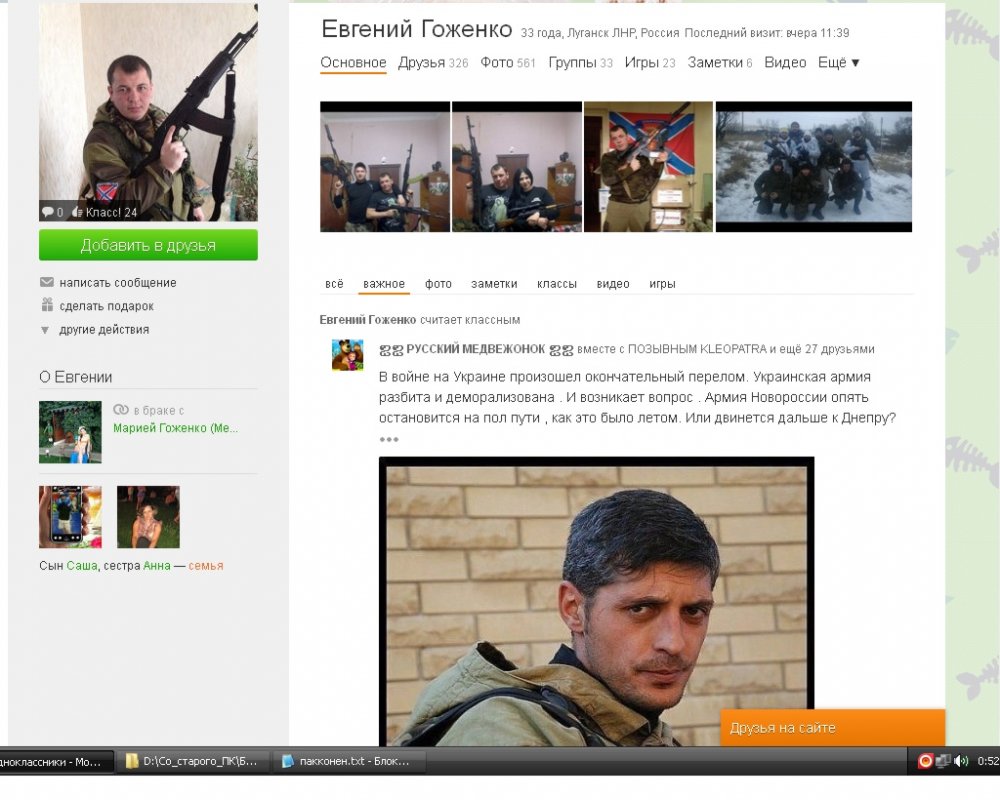Open fourth group photo in snow
The height and width of the screenshot is (800, 1000).
point(814,167)
